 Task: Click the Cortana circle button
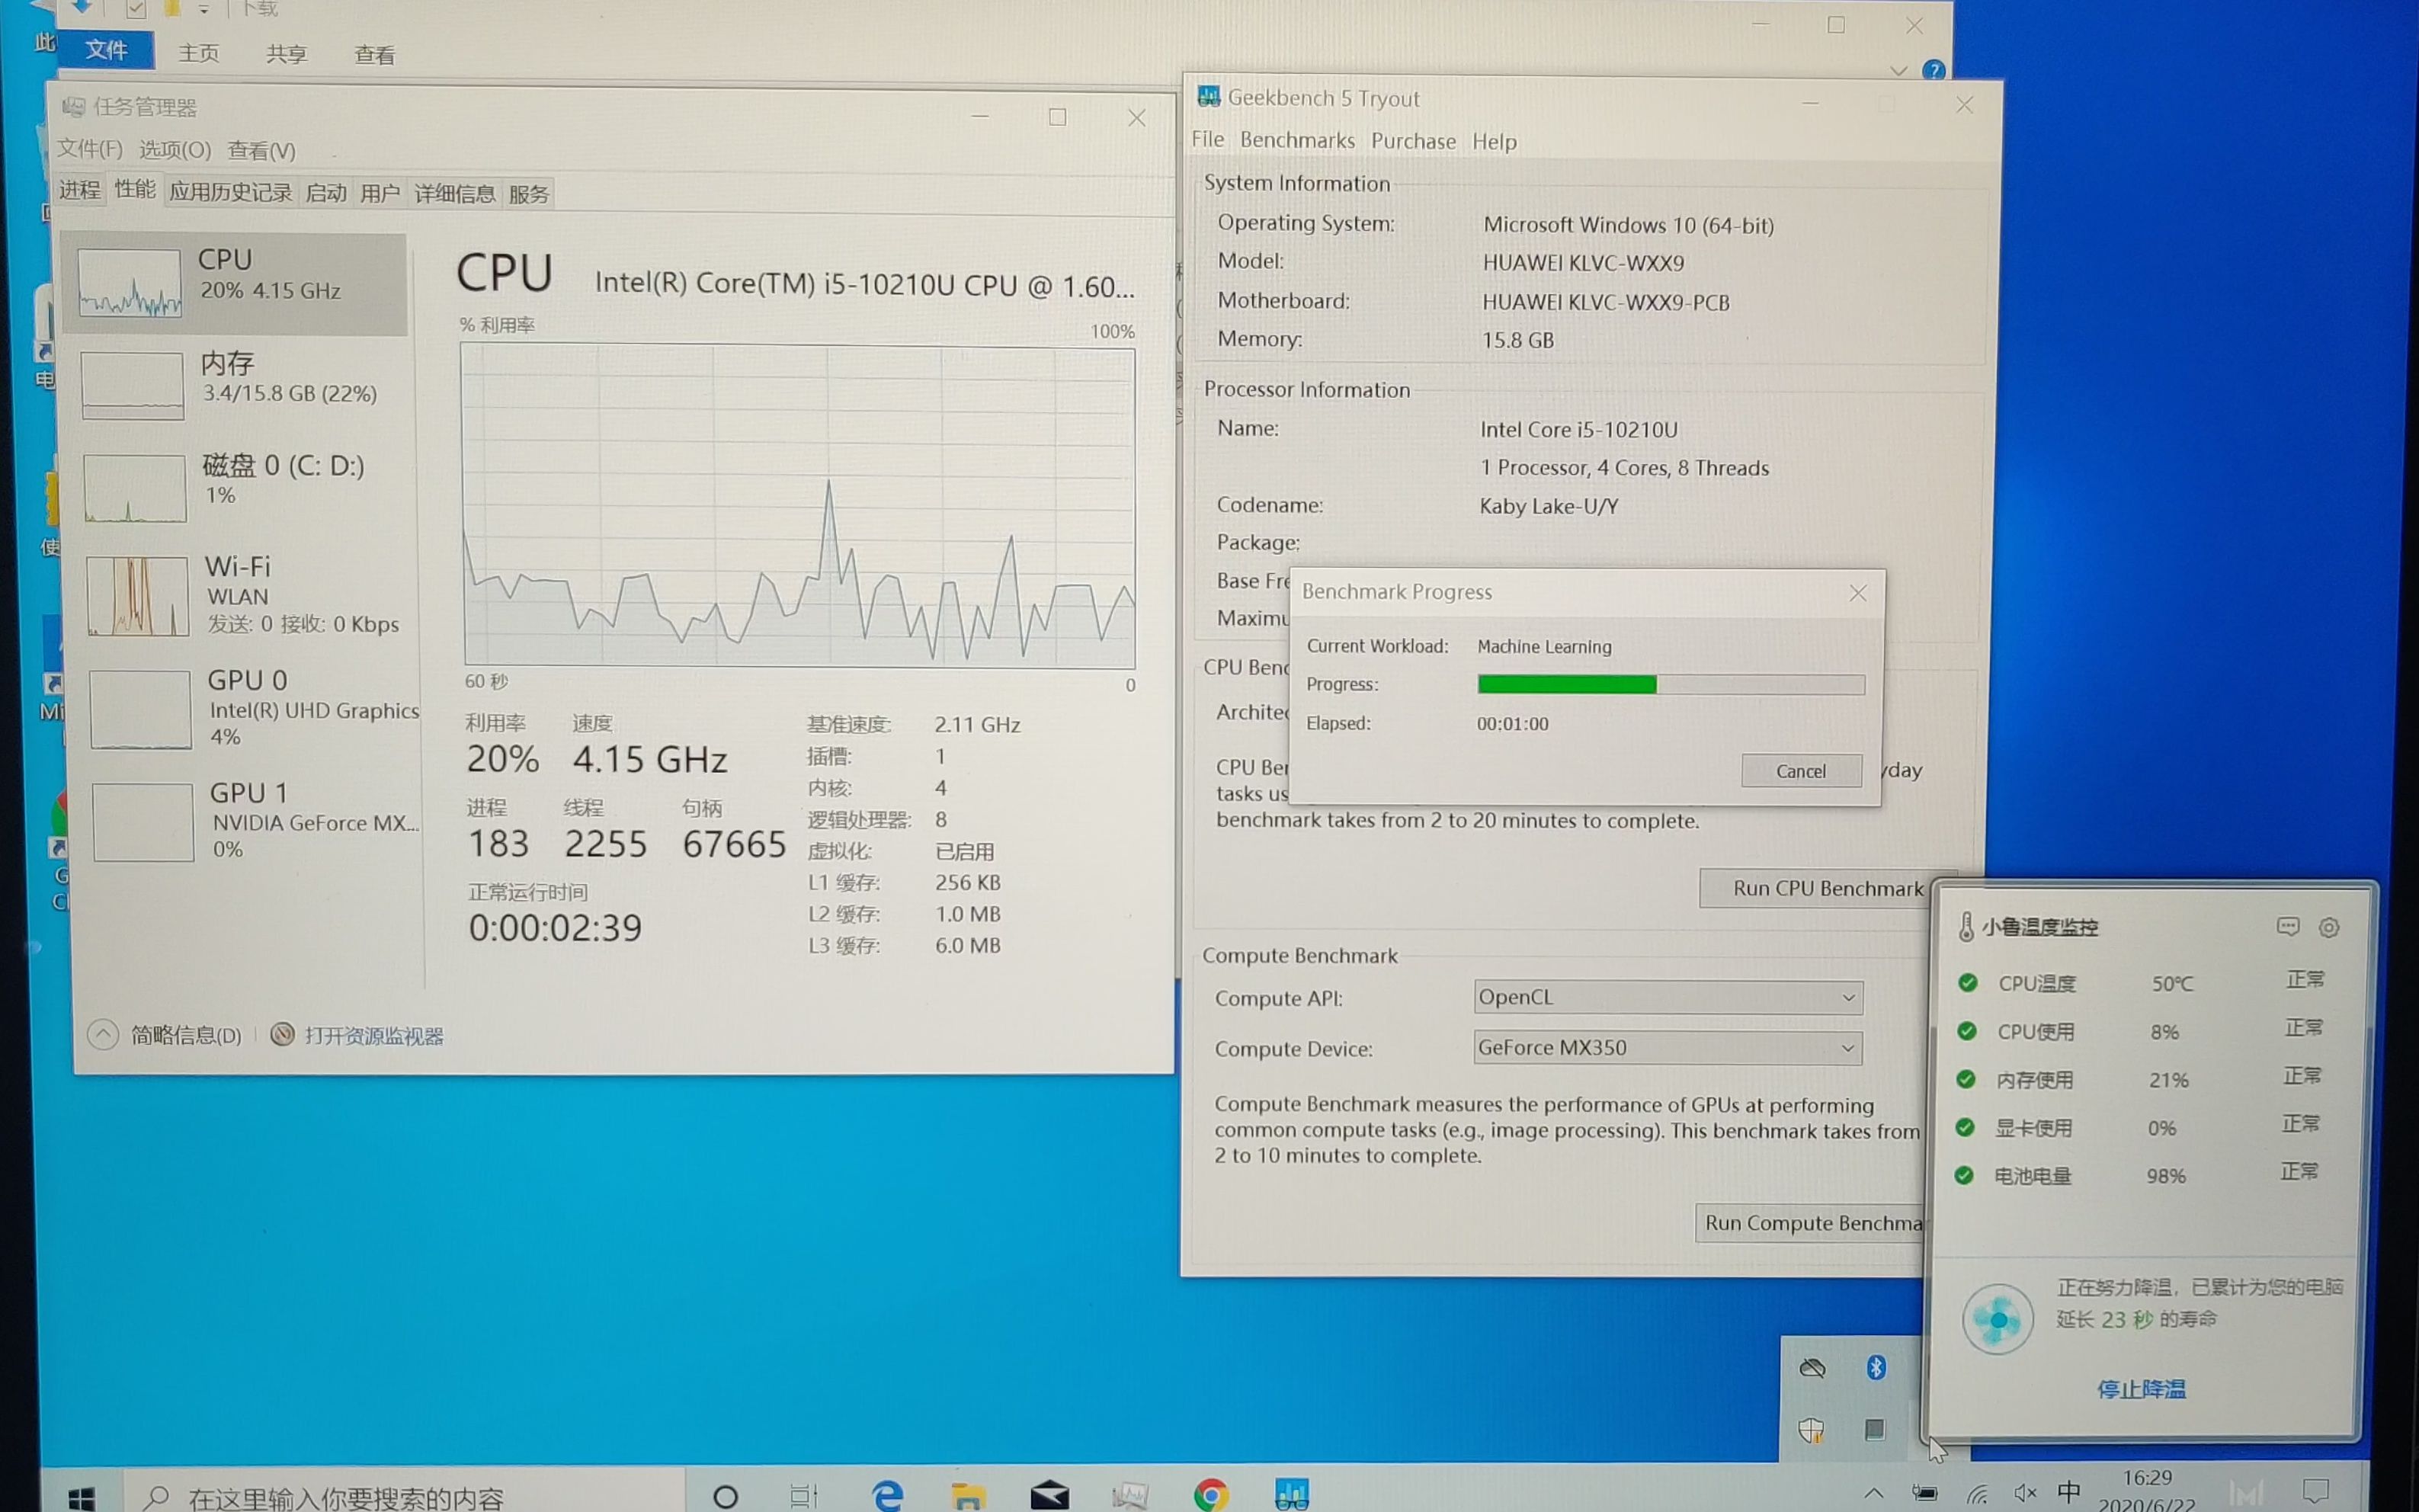click(x=726, y=1496)
